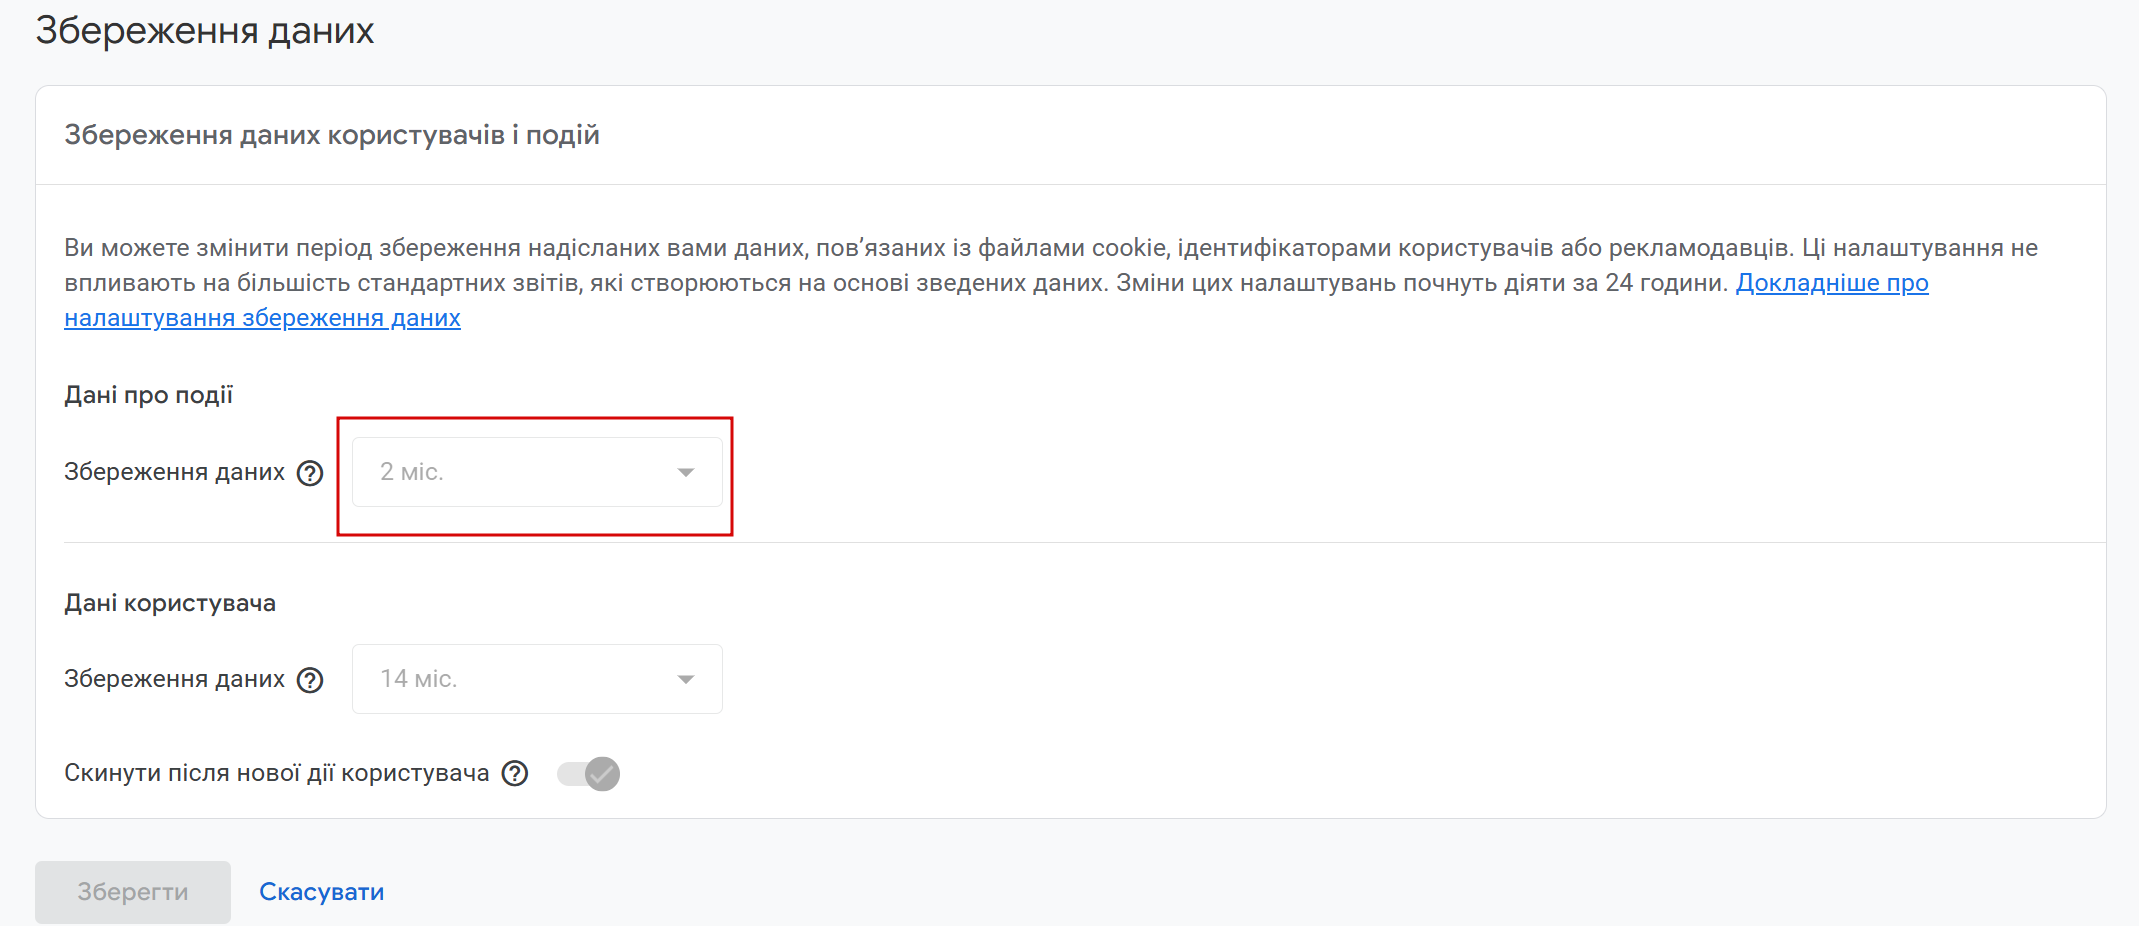Click the 'Дані користувача' section heading
Image resolution: width=2139 pixels, height=926 pixels.
click(170, 603)
